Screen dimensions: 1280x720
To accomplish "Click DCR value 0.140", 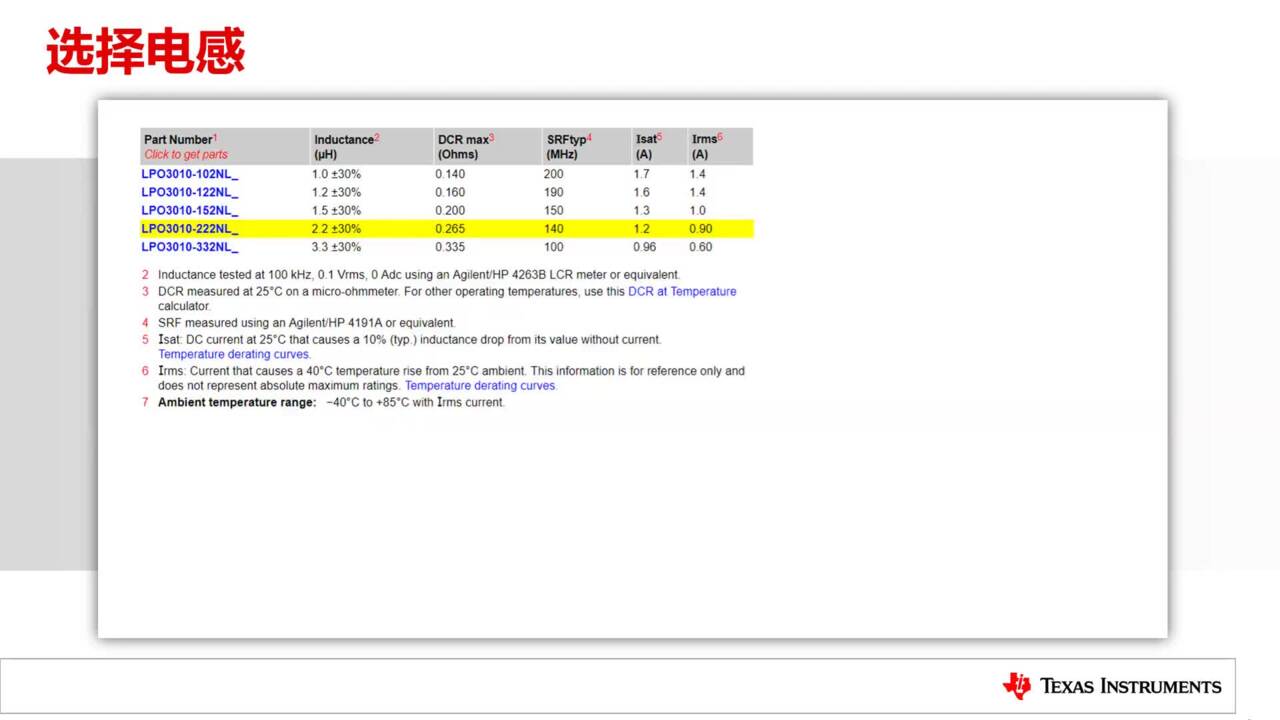I will (450, 174).
